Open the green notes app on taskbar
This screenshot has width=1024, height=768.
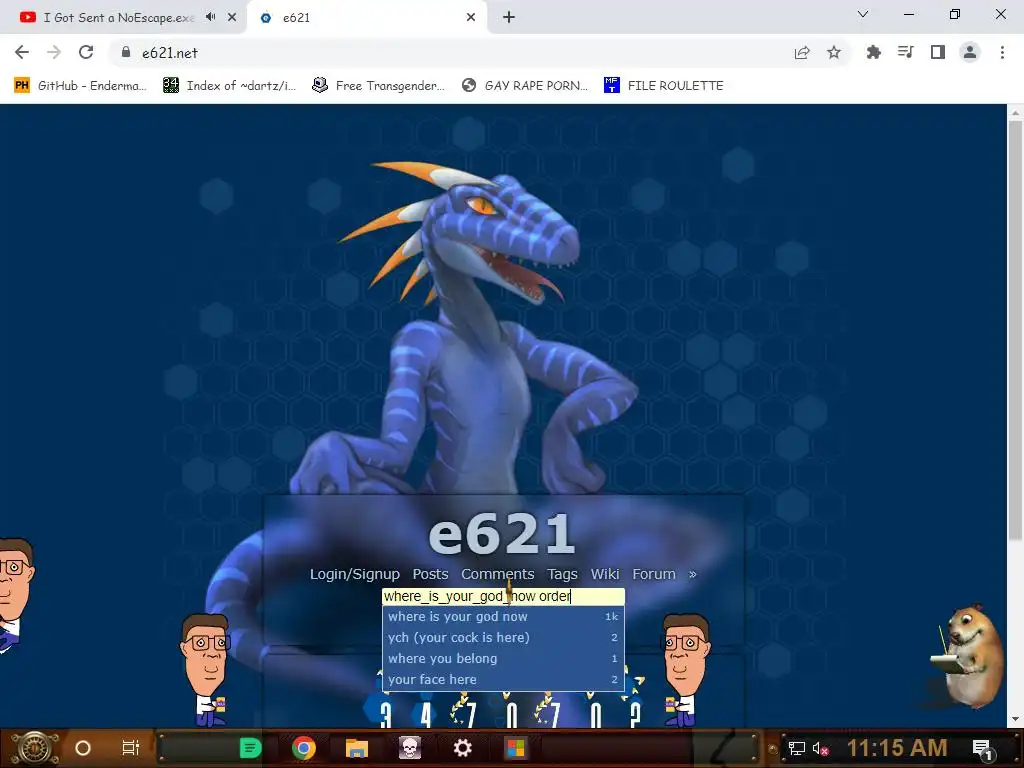(x=250, y=748)
